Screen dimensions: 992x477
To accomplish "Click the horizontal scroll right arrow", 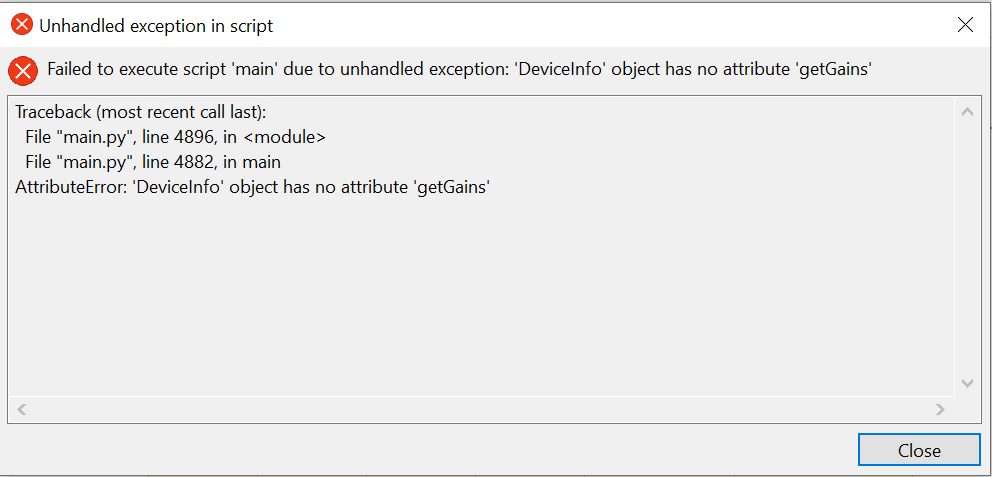I will coord(940,409).
